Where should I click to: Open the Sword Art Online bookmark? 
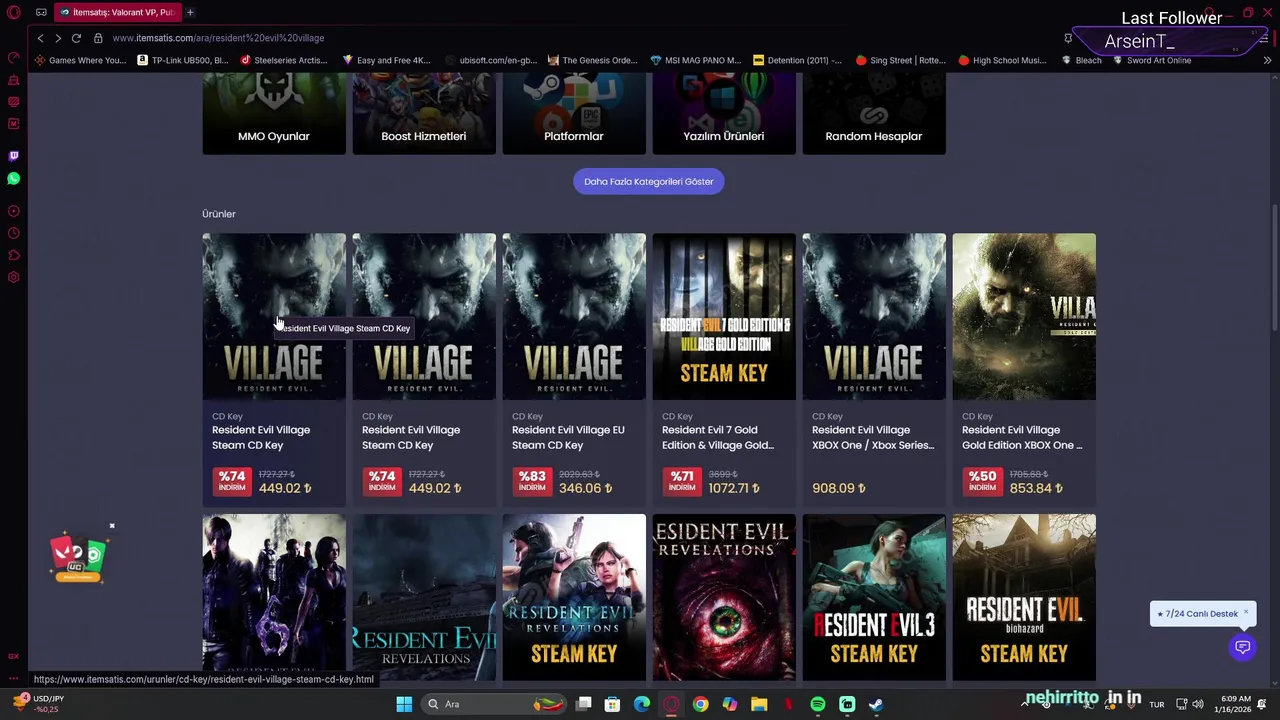click(x=1152, y=60)
